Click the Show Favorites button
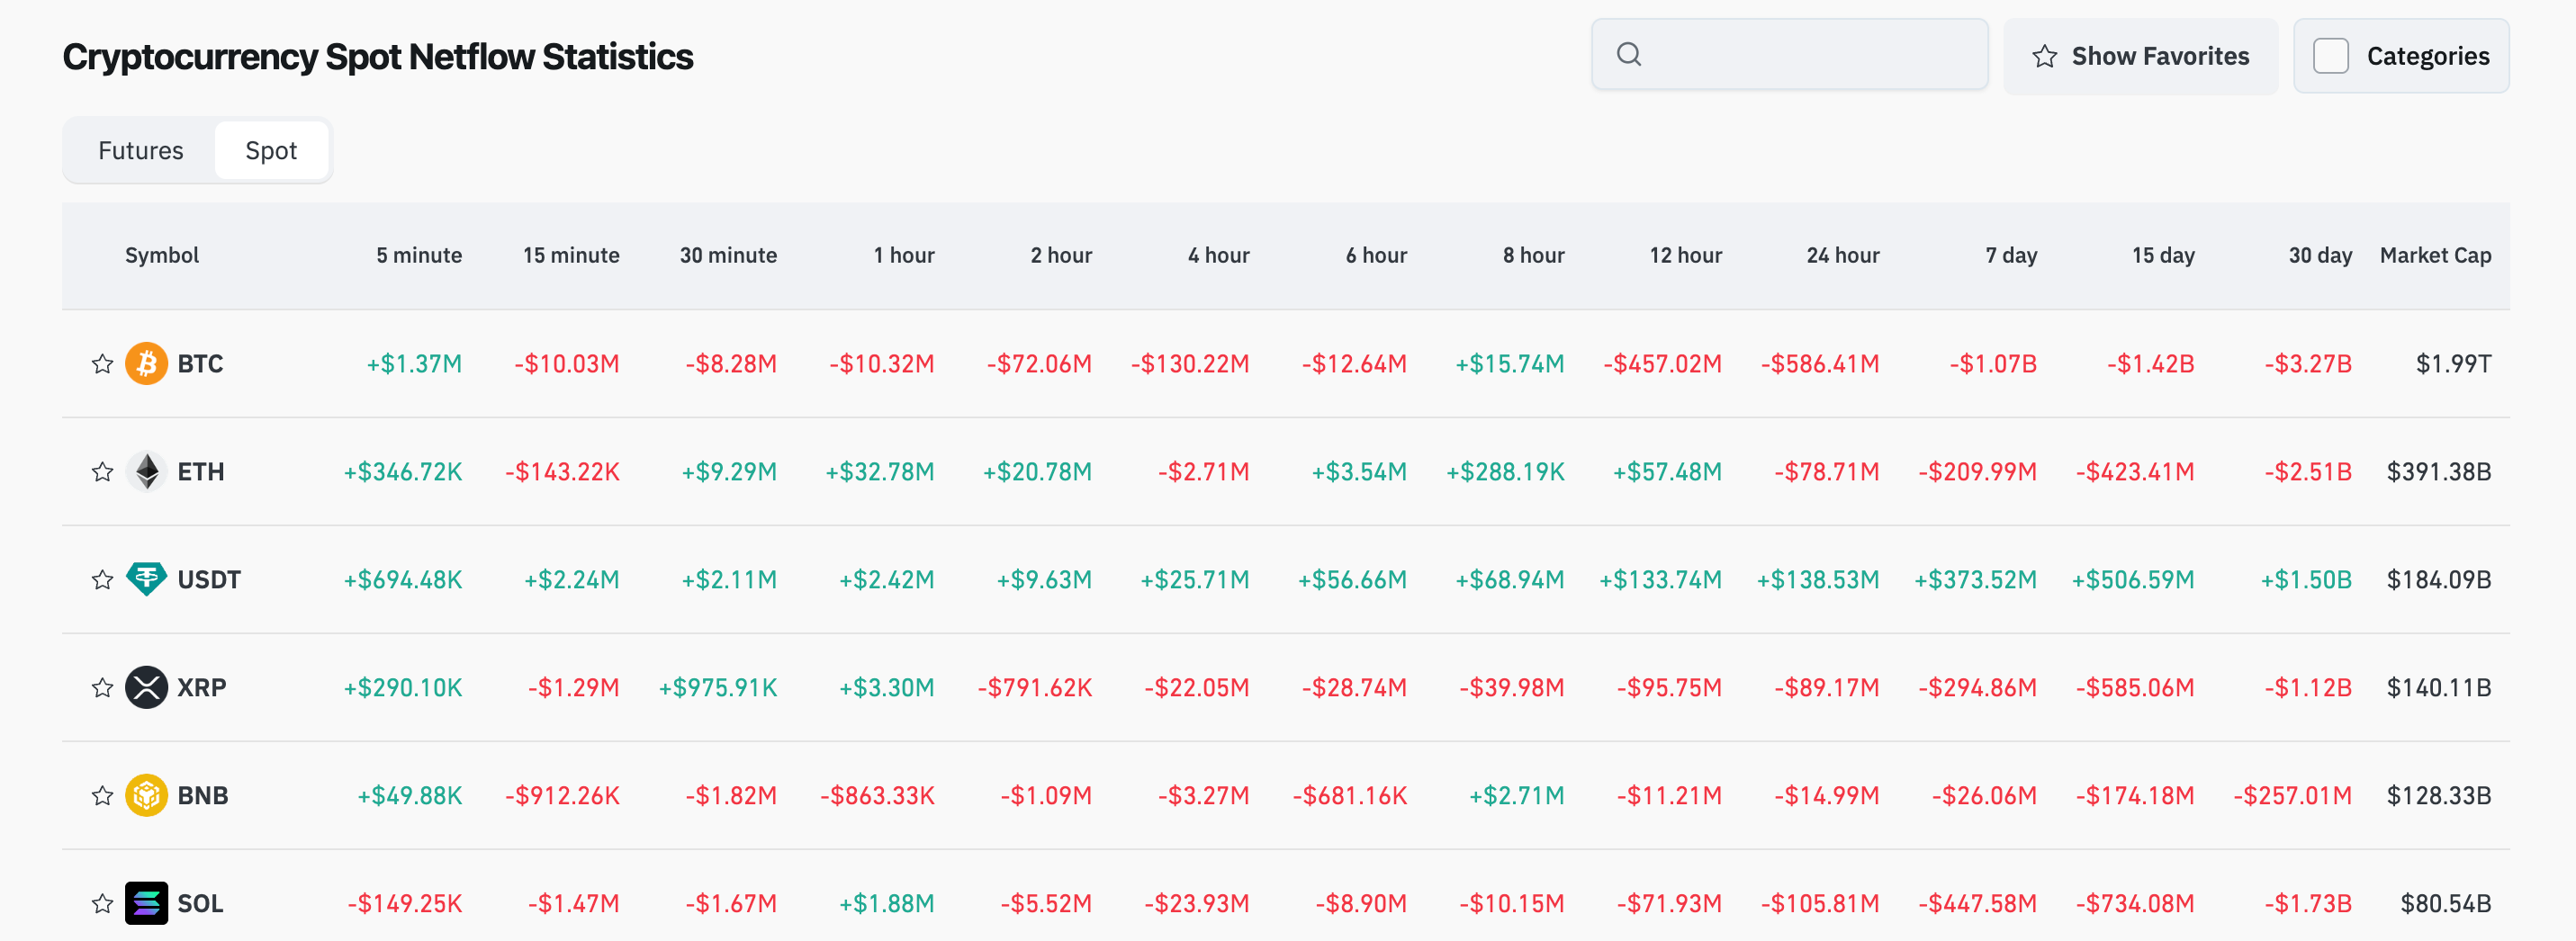The image size is (2576, 941). 2140,57
